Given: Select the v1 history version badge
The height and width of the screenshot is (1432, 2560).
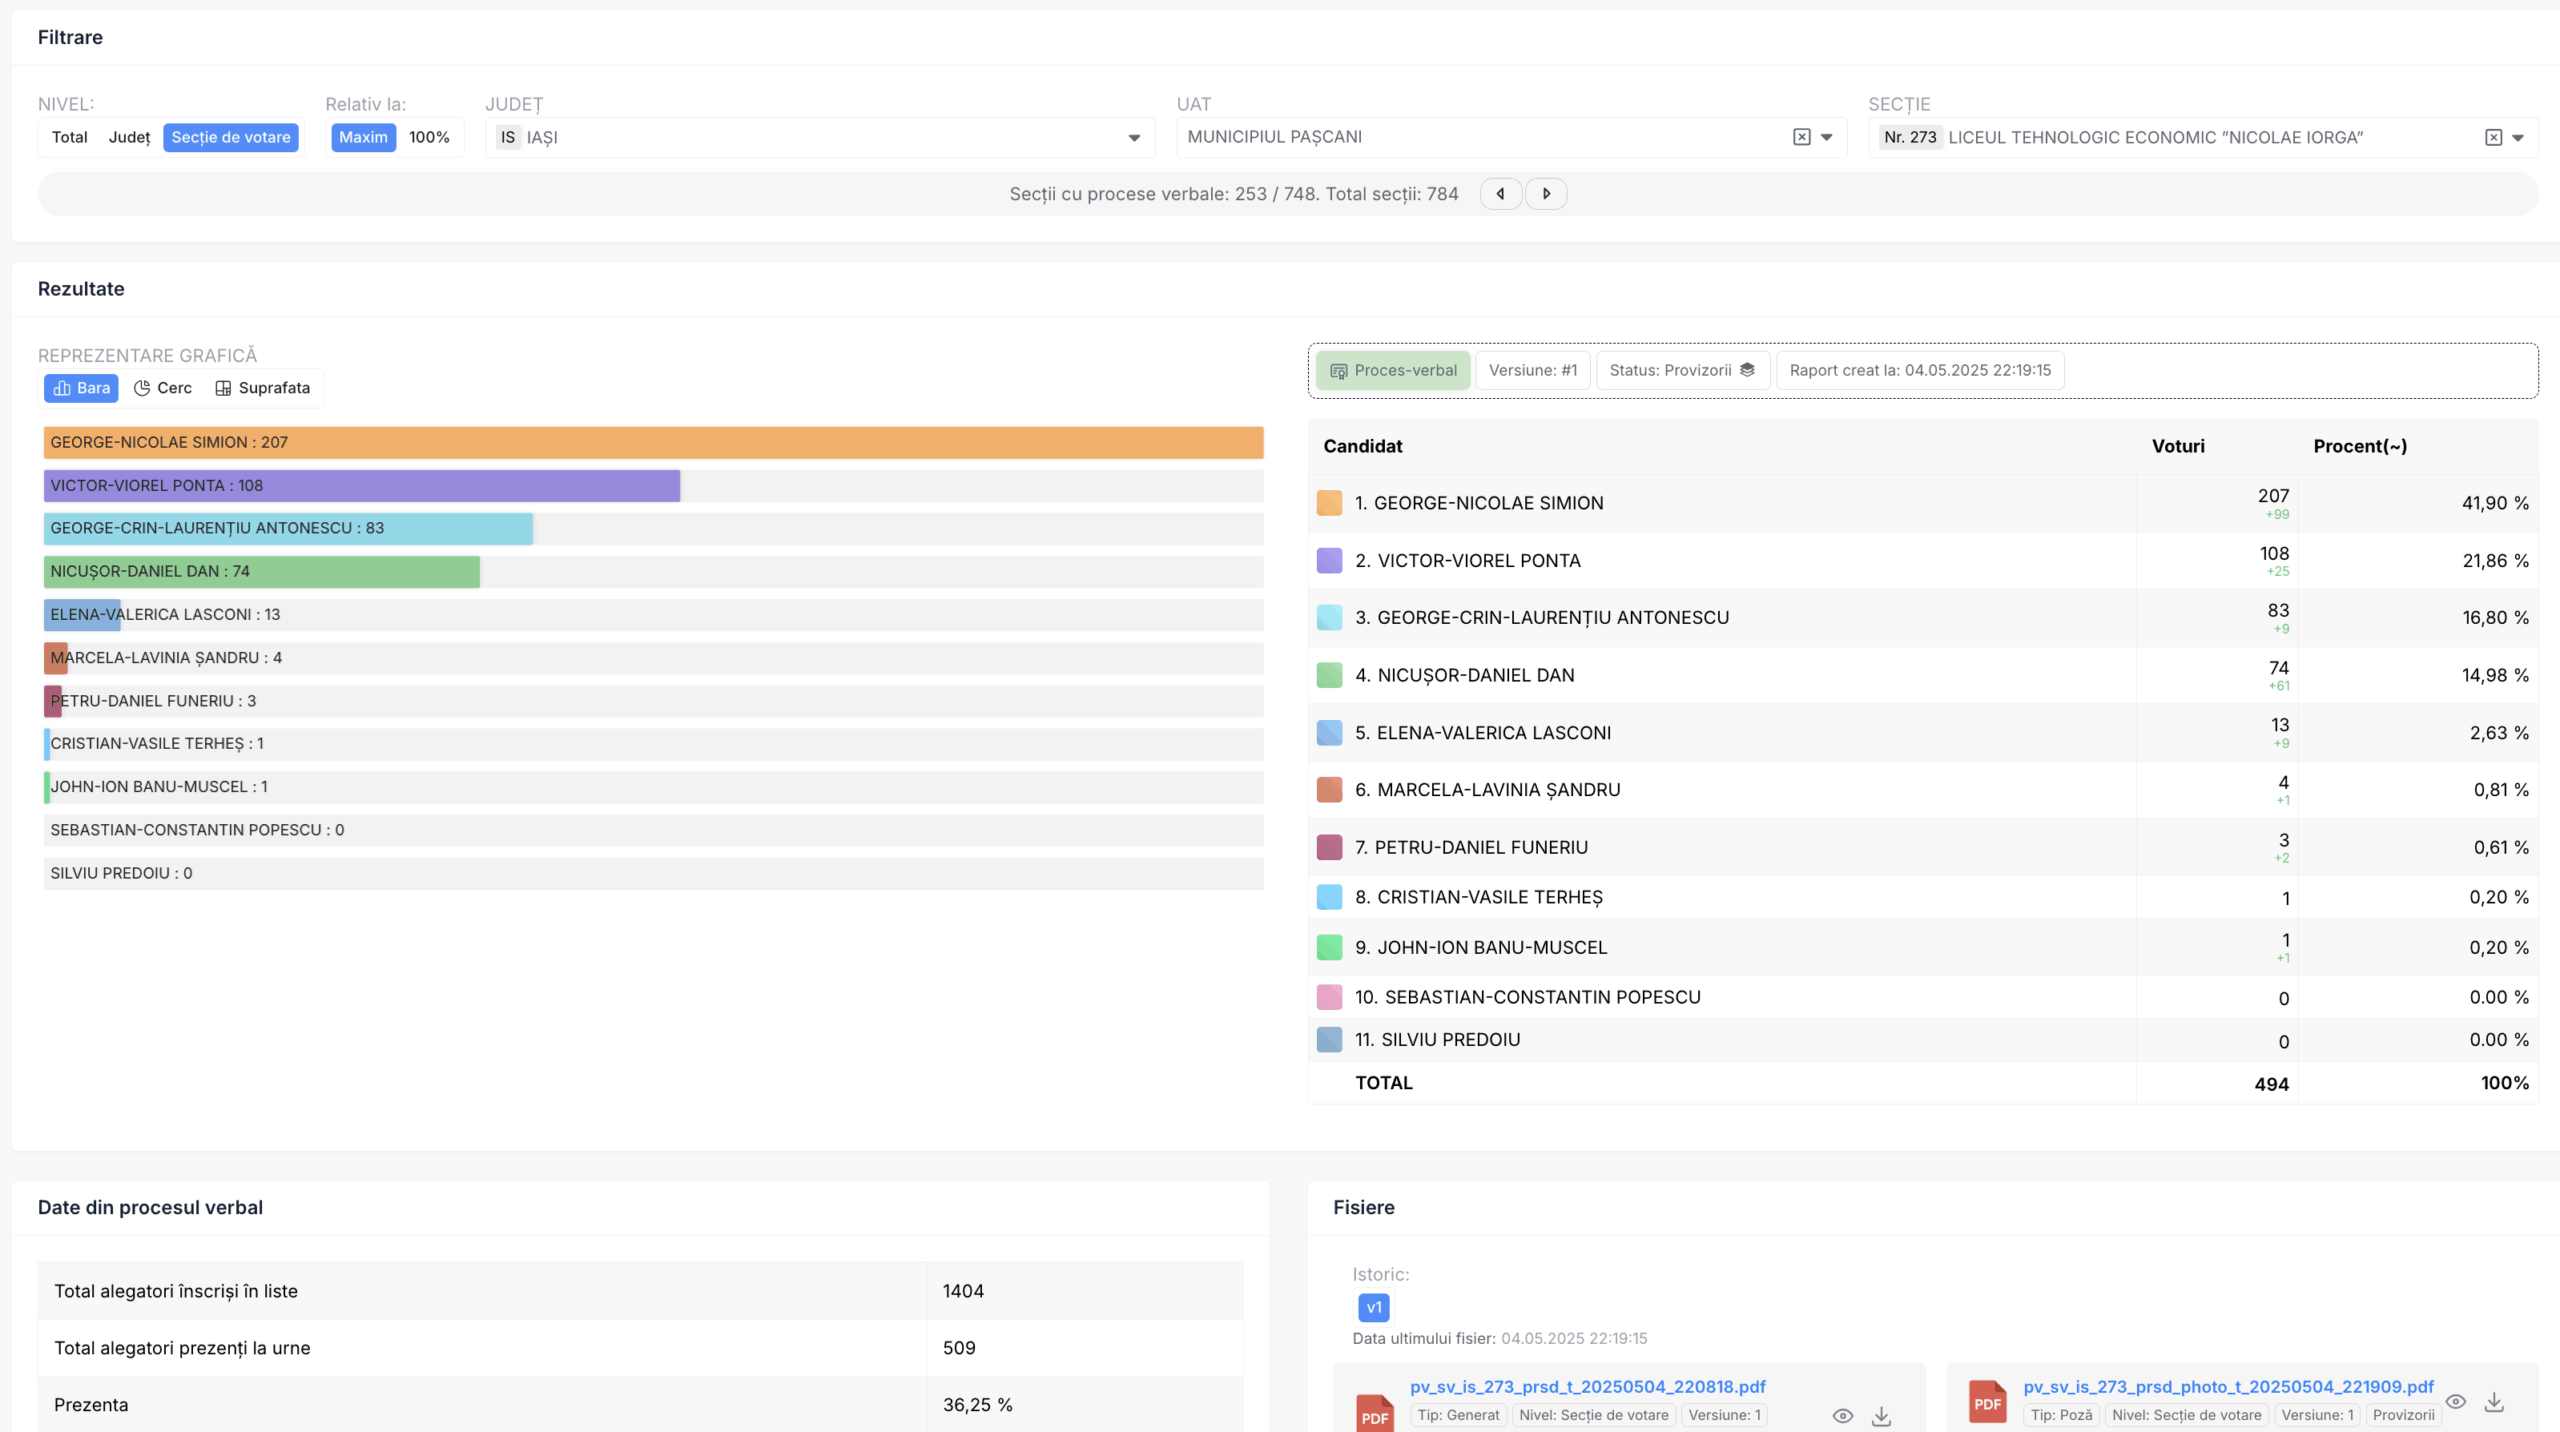Looking at the screenshot, I should (x=1373, y=1307).
